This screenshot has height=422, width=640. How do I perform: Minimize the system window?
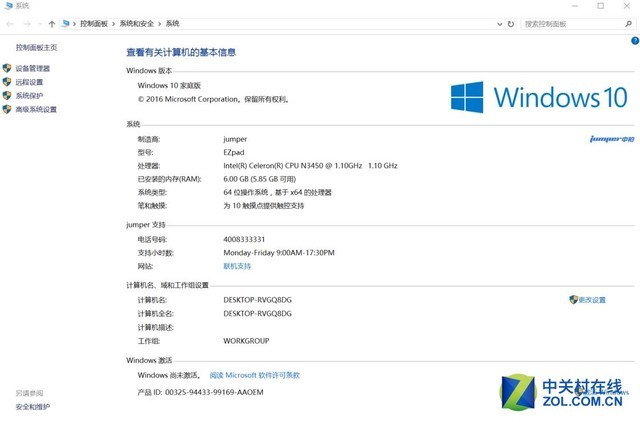point(575,6)
